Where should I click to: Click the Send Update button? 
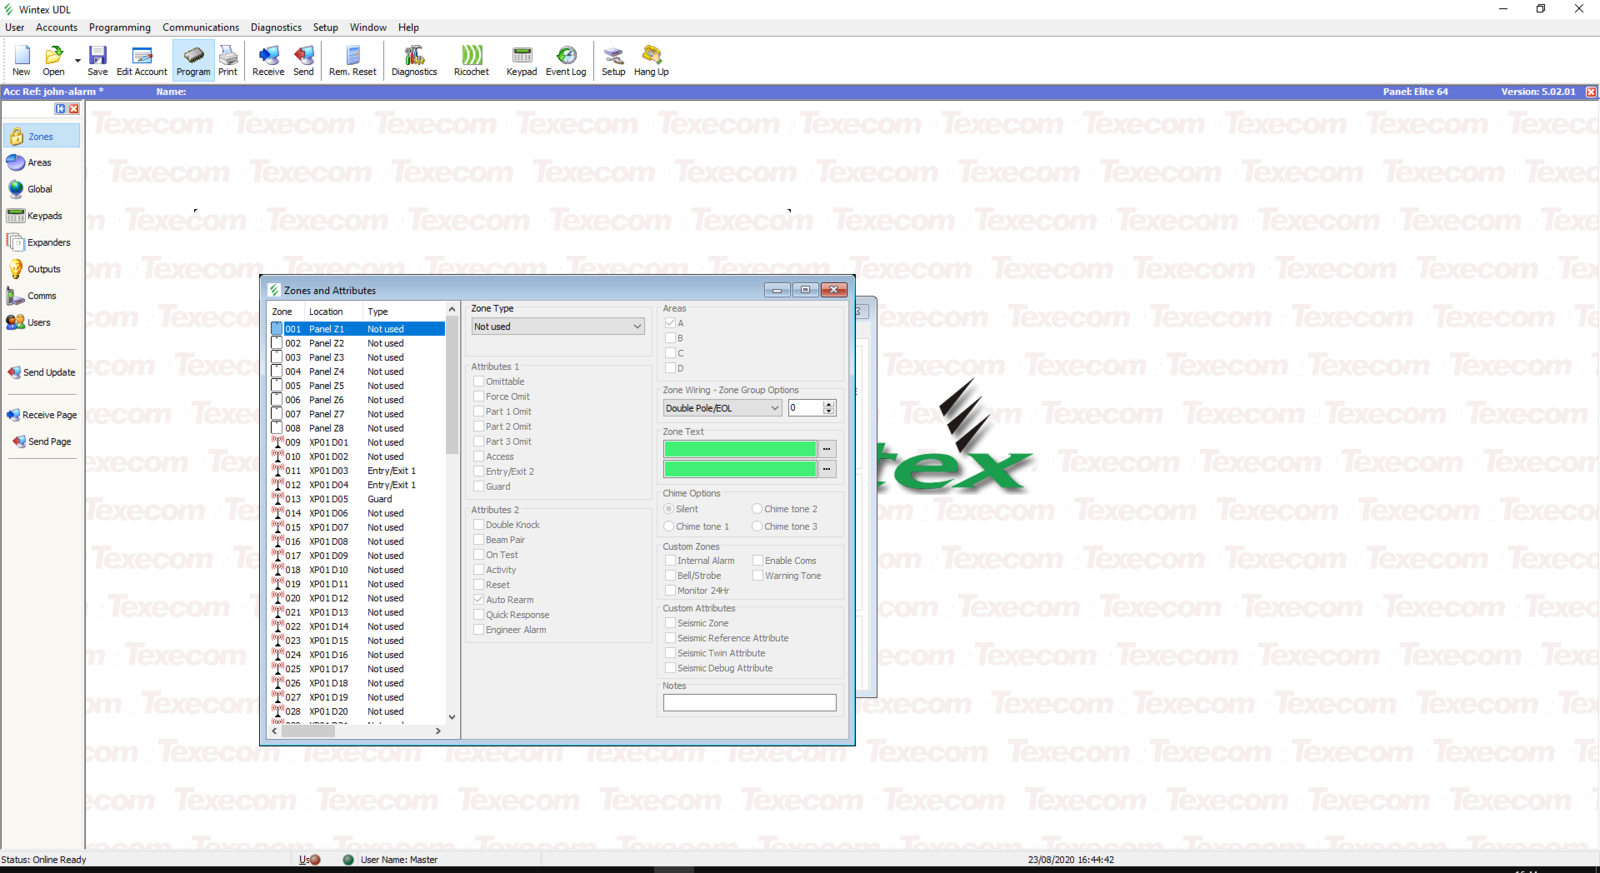42,372
